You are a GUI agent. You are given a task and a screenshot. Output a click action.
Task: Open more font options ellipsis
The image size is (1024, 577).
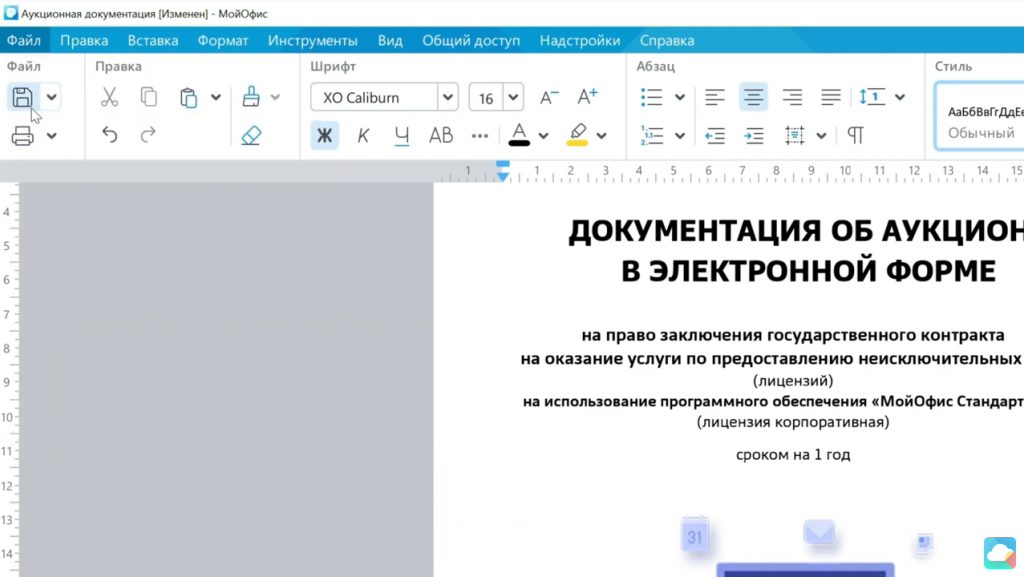click(x=480, y=136)
